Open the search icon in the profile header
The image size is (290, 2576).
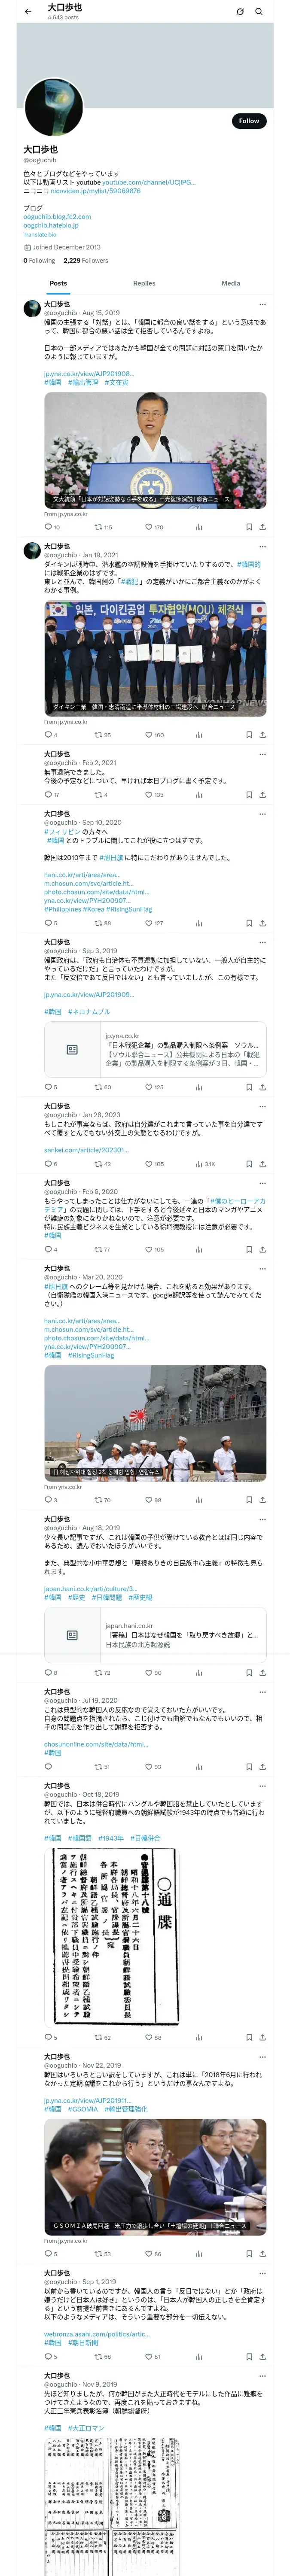click(259, 12)
